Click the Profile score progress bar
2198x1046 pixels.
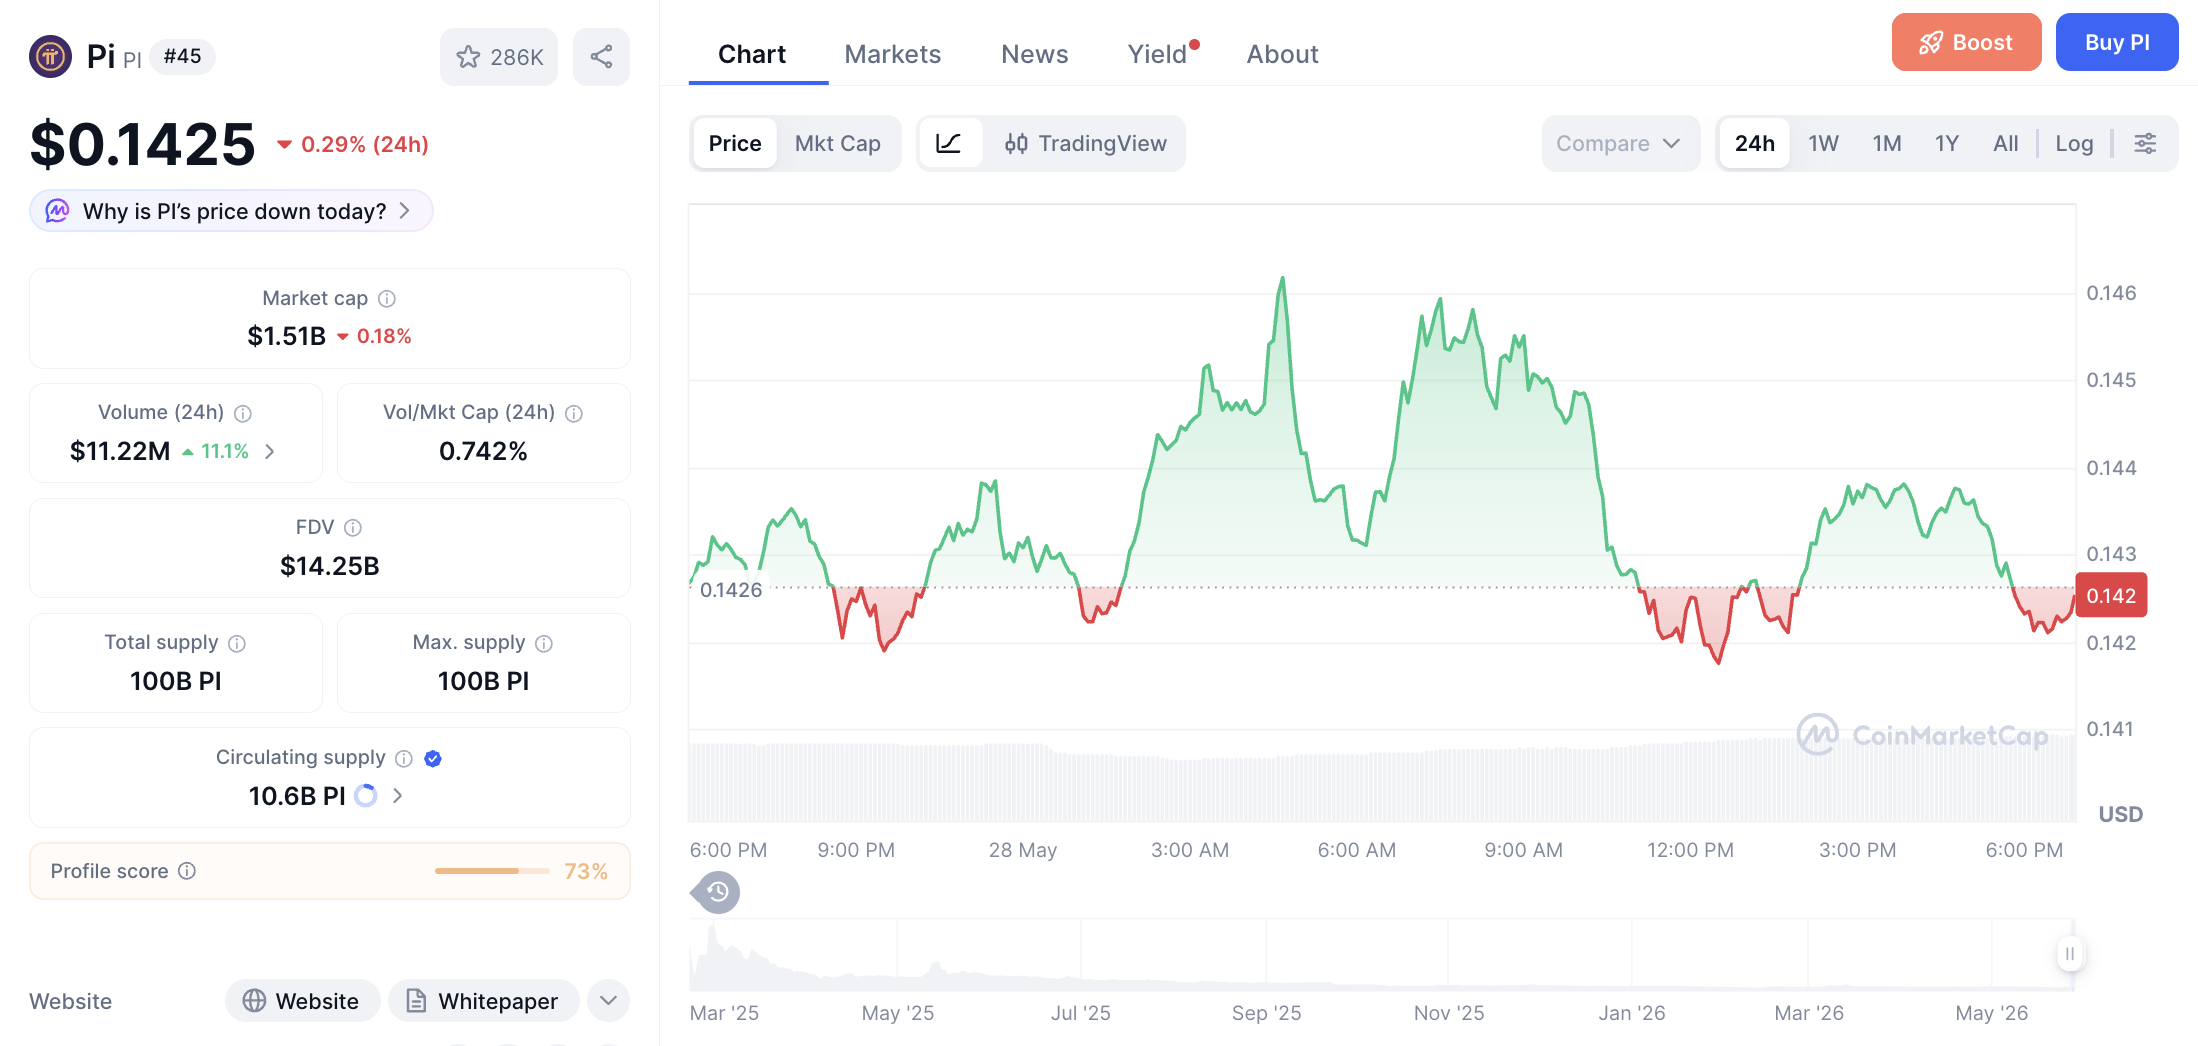click(492, 871)
